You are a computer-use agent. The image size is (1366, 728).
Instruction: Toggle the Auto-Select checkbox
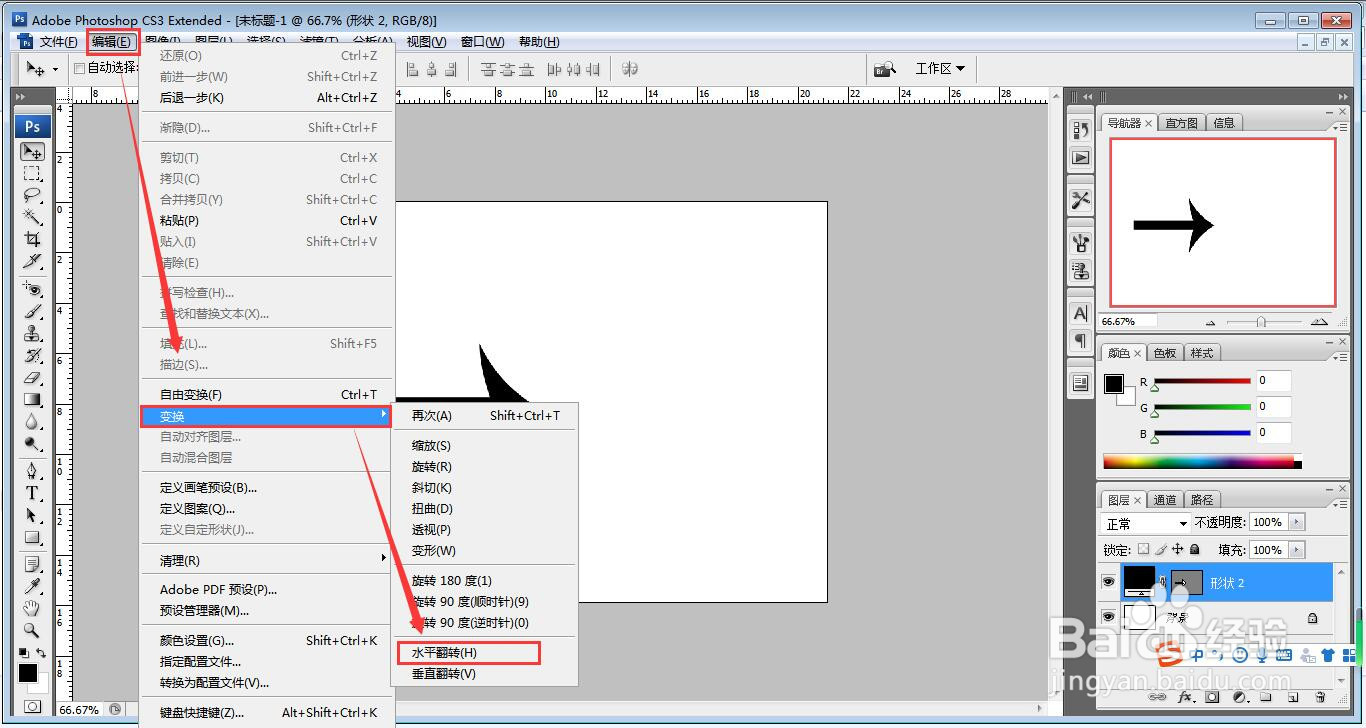(x=80, y=68)
